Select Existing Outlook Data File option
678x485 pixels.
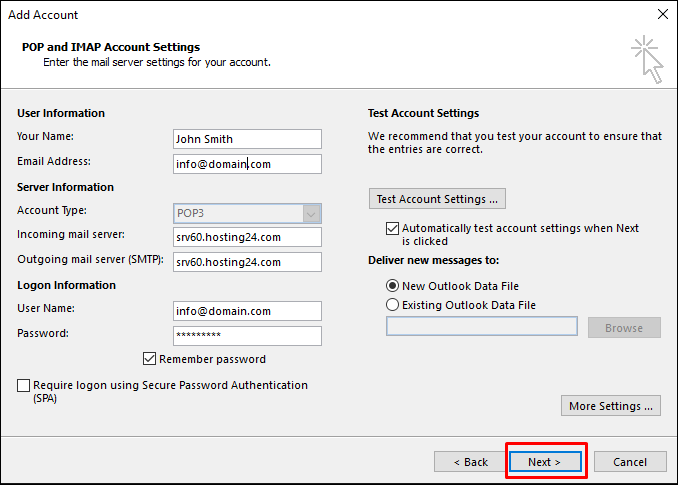(392, 305)
